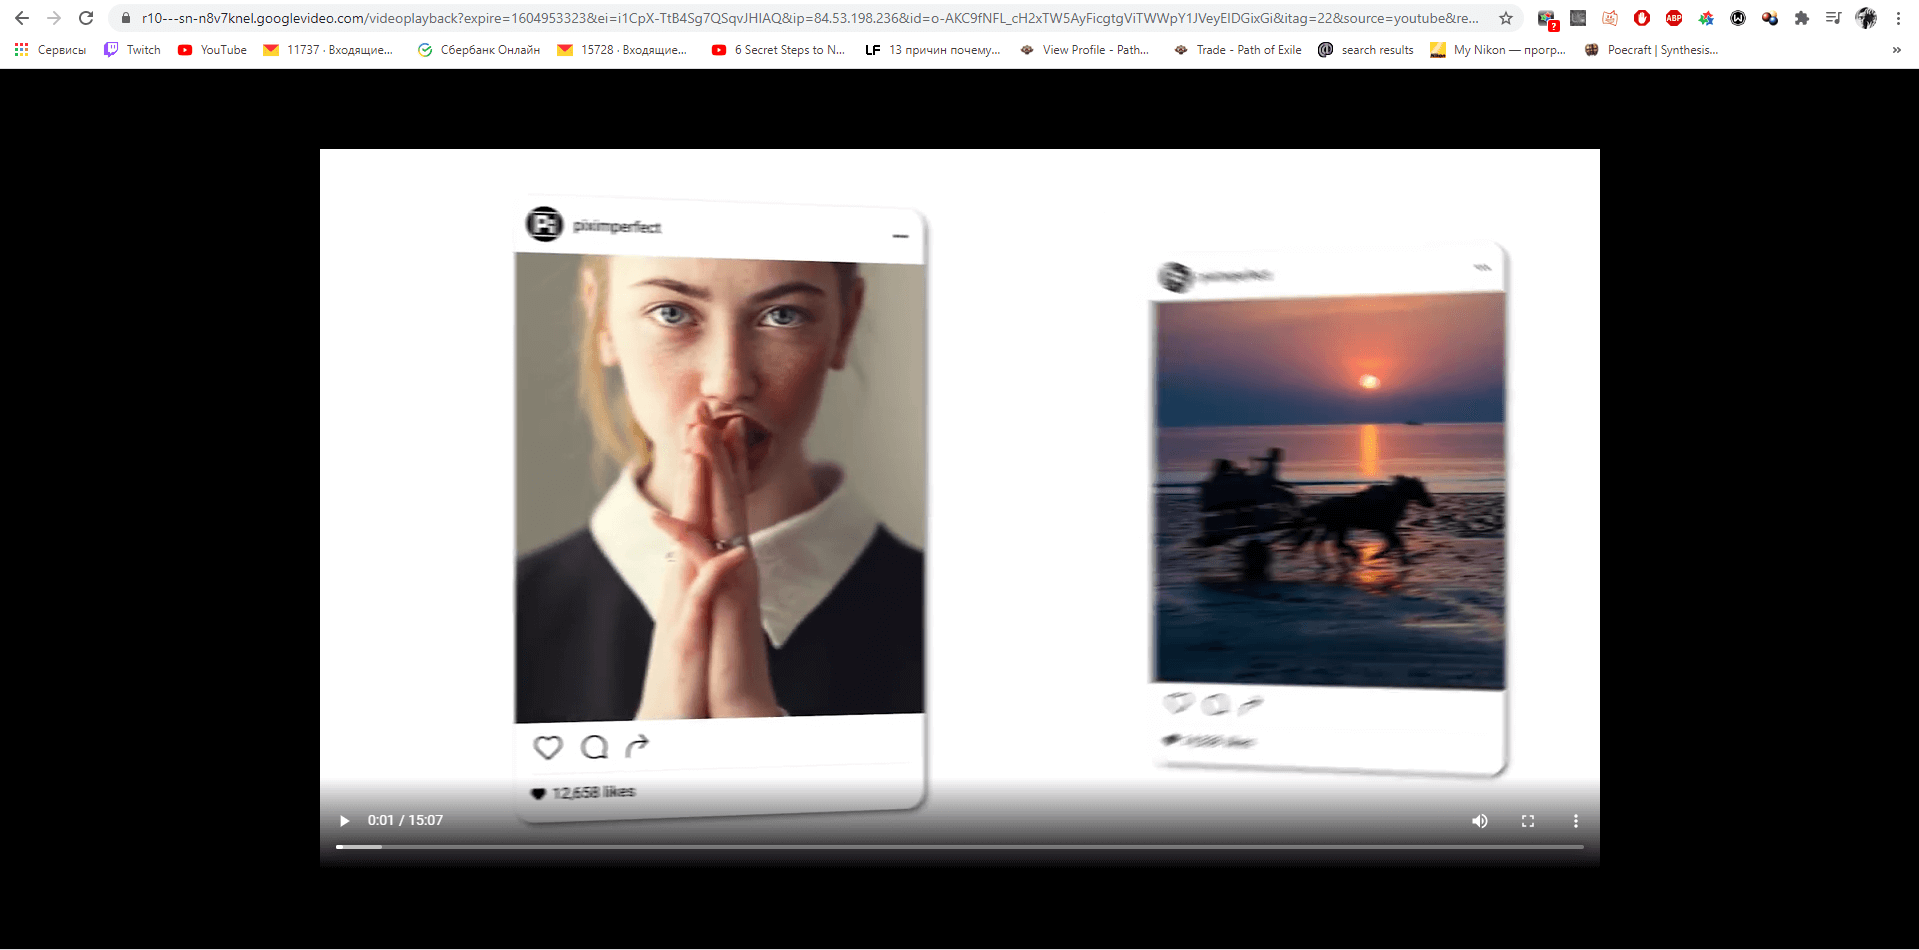Click the 0:01 / 15:07 time display
The width and height of the screenshot is (1919, 950).
click(x=405, y=820)
